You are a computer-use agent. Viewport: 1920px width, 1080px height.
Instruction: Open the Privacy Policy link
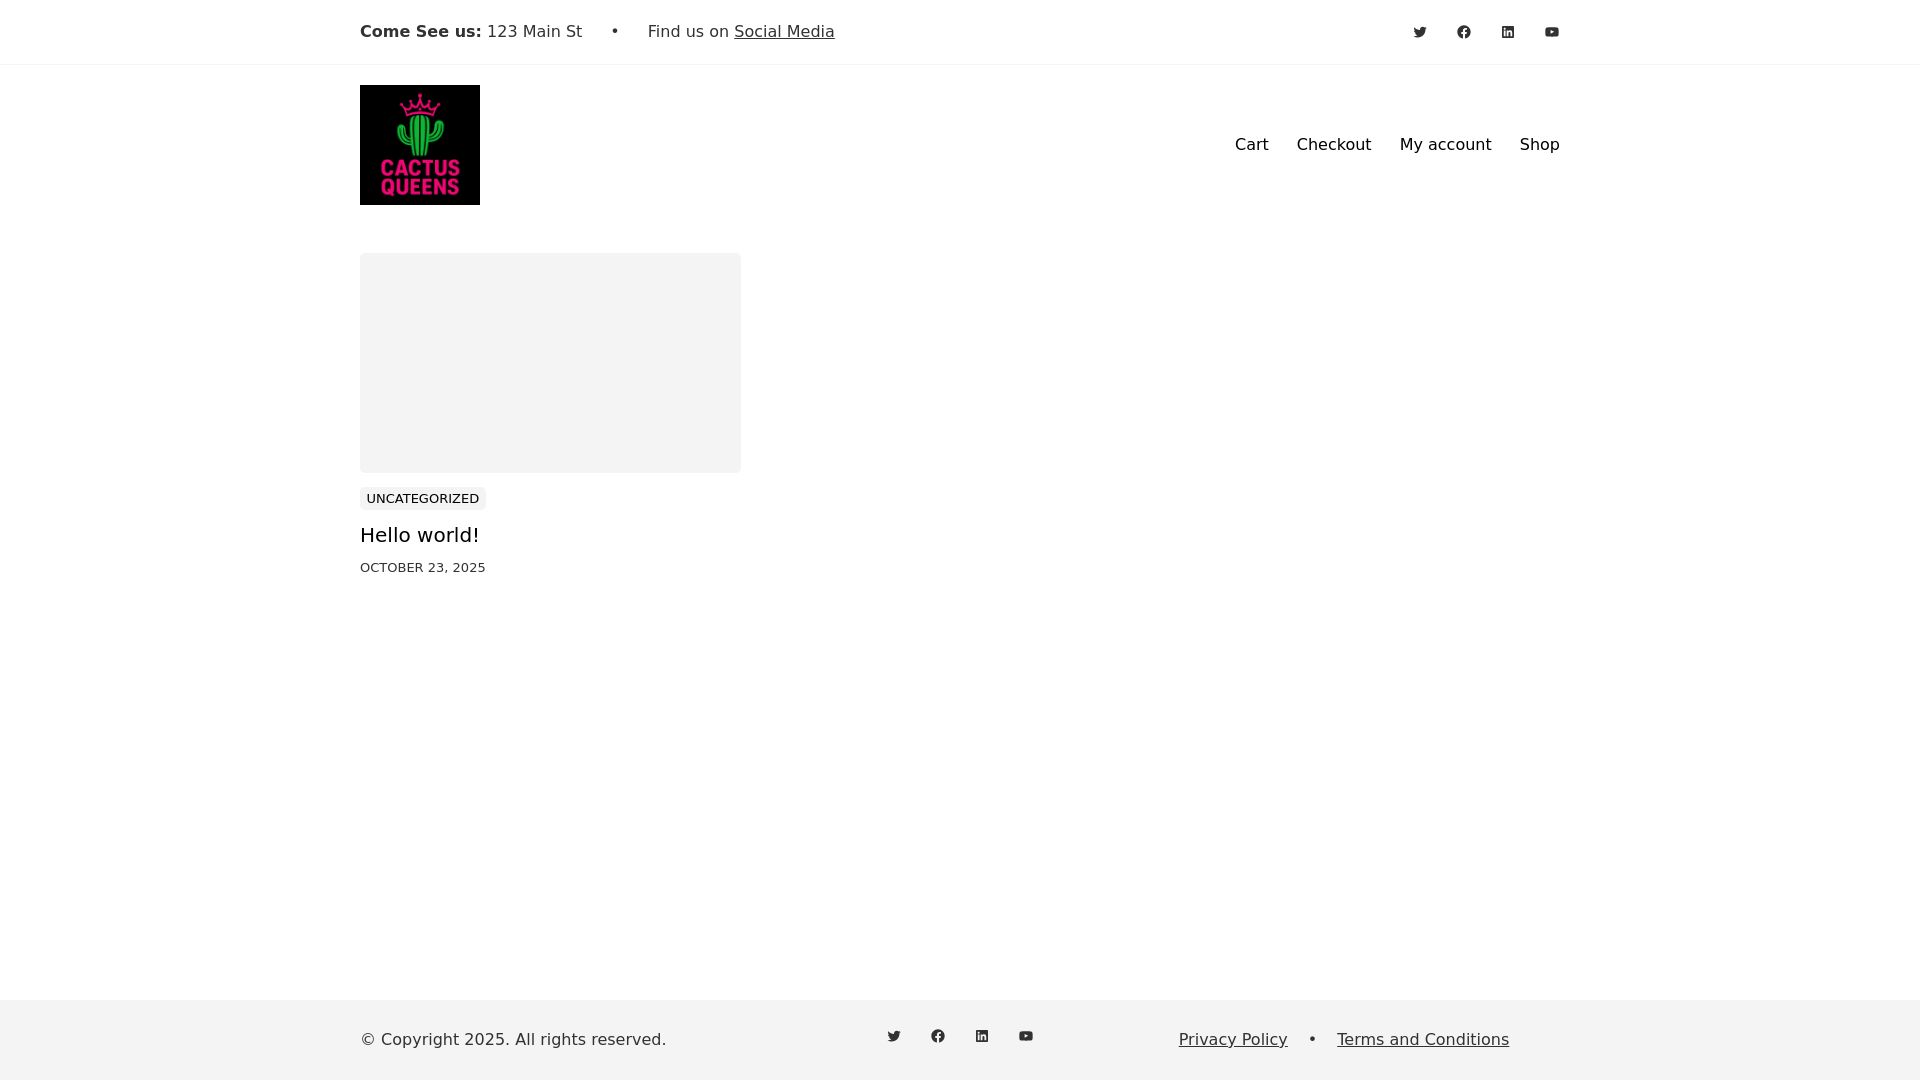[1233, 1040]
